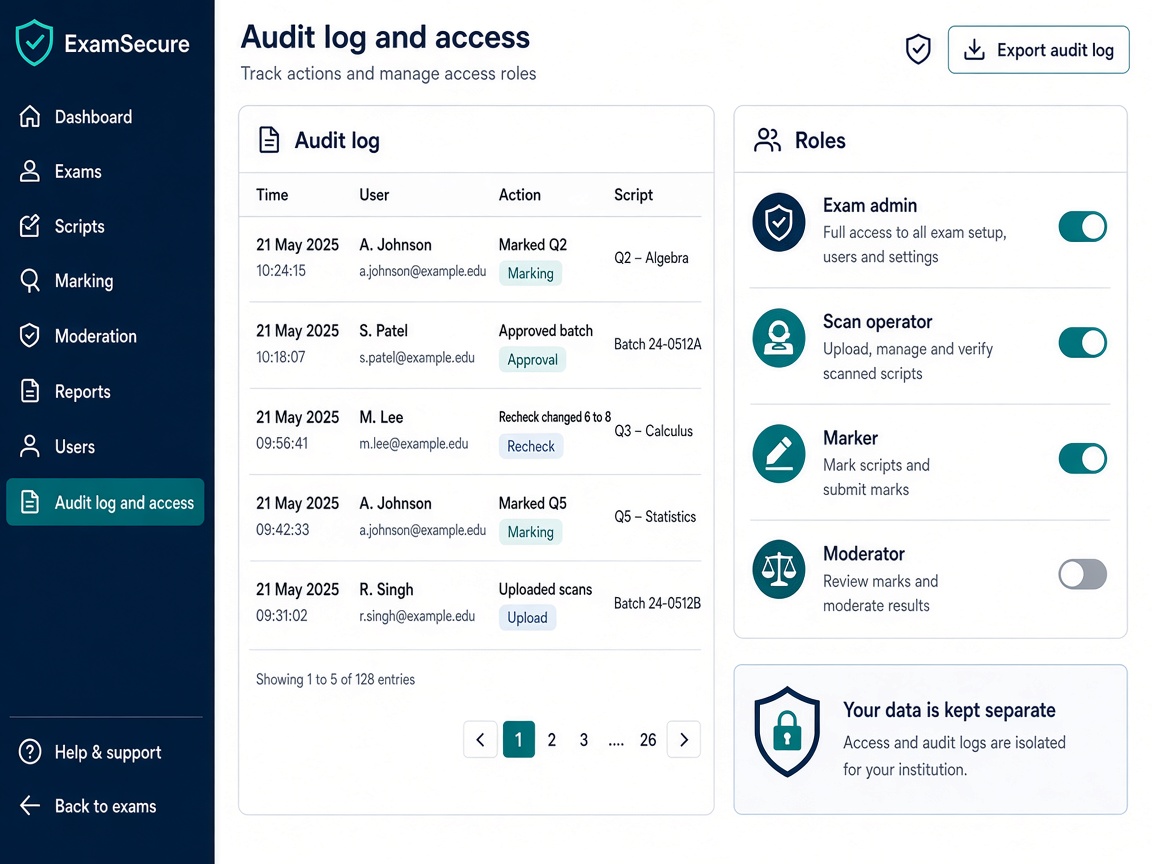Disable the Scan operator role toggle
1152x864 pixels.
(1082, 342)
